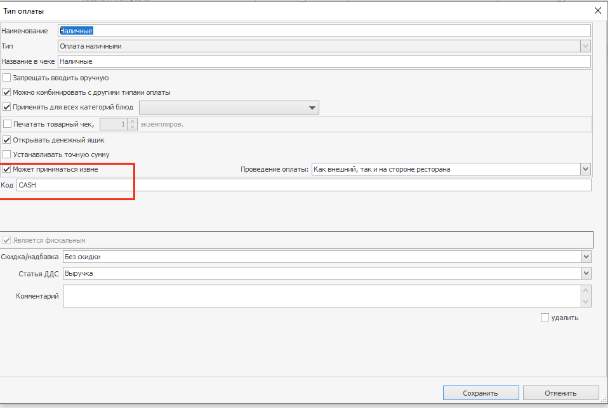Open the Статья ДДС dropdown
608x408 pixels.
pos(585,272)
